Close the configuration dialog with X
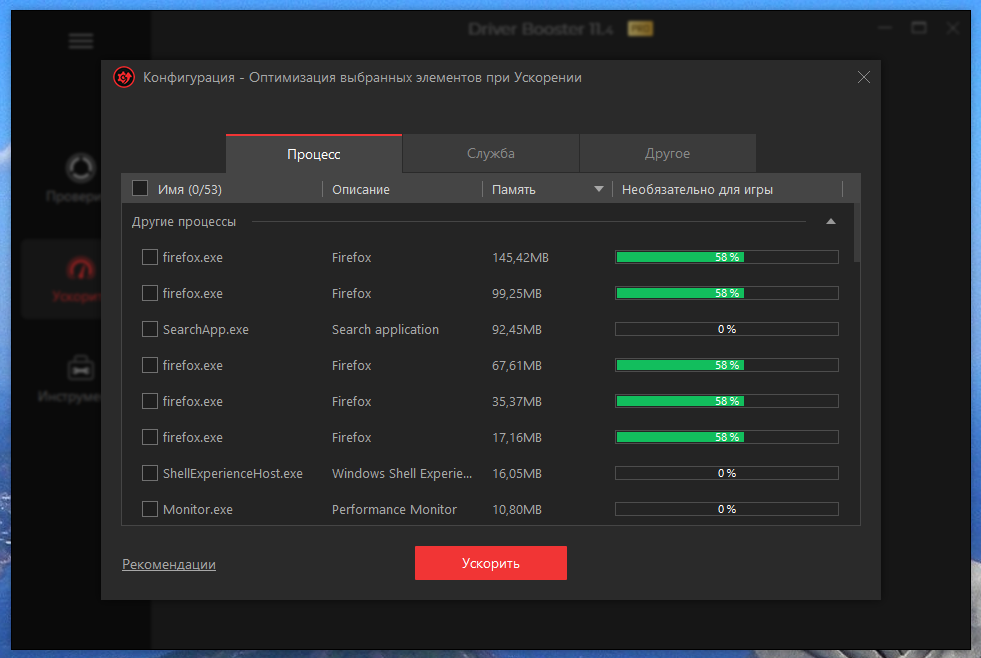 (863, 77)
